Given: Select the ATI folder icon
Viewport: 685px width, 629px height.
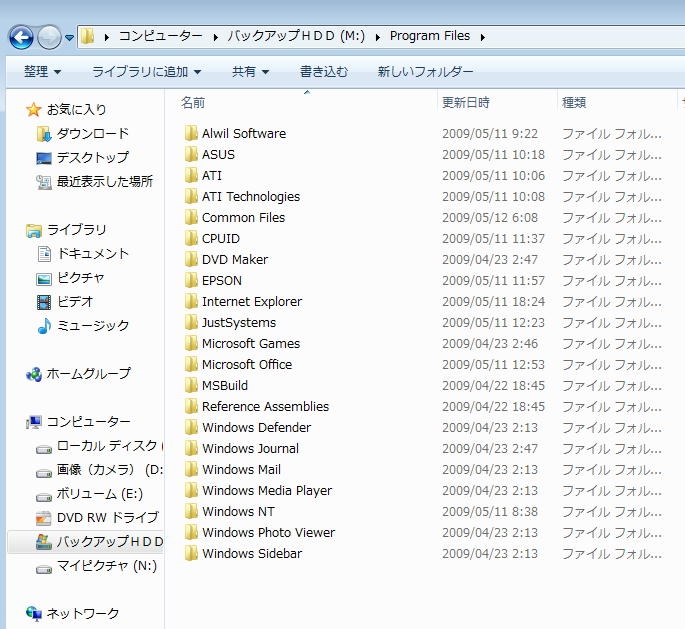Looking at the screenshot, I should (191, 175).
